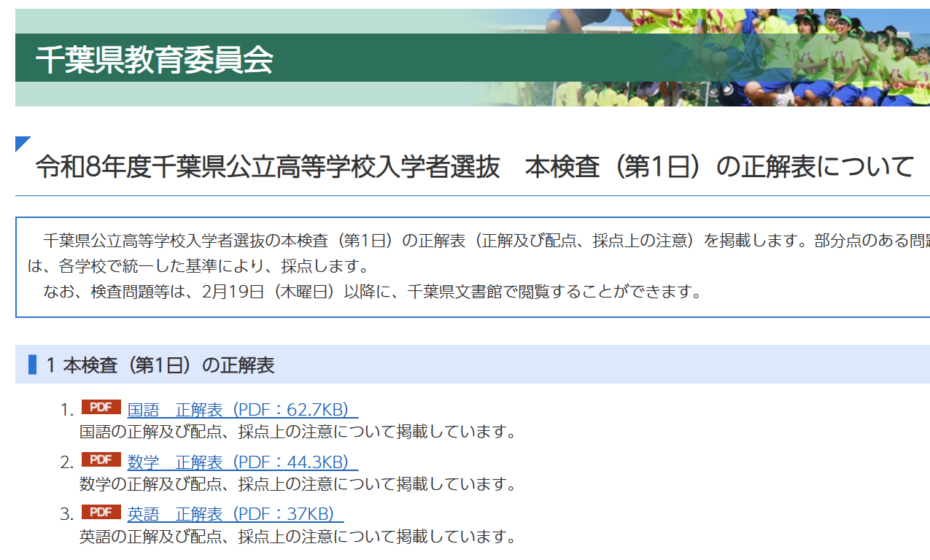Click the blue bar marker beside section 1 heading

tap(32, 365)
